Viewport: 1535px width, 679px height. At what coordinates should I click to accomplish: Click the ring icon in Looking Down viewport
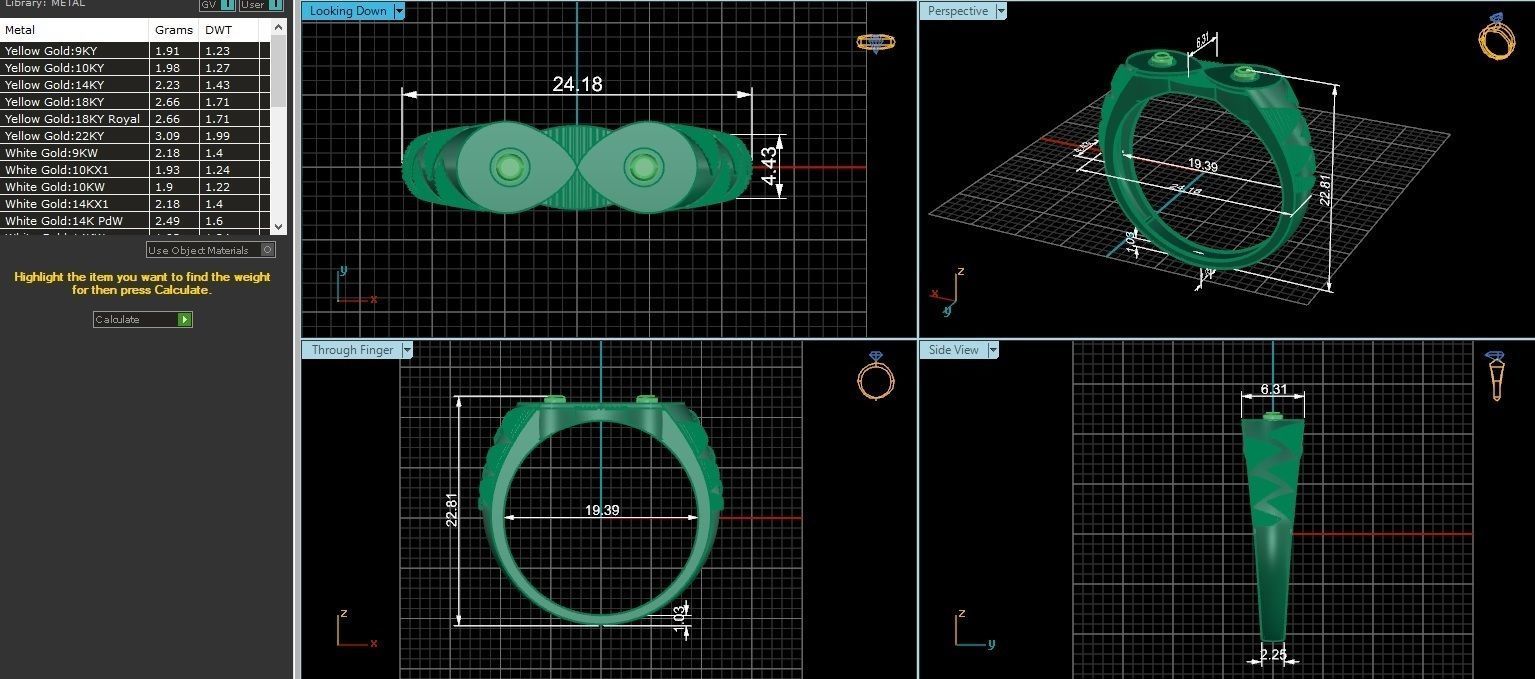pos(875,42)
